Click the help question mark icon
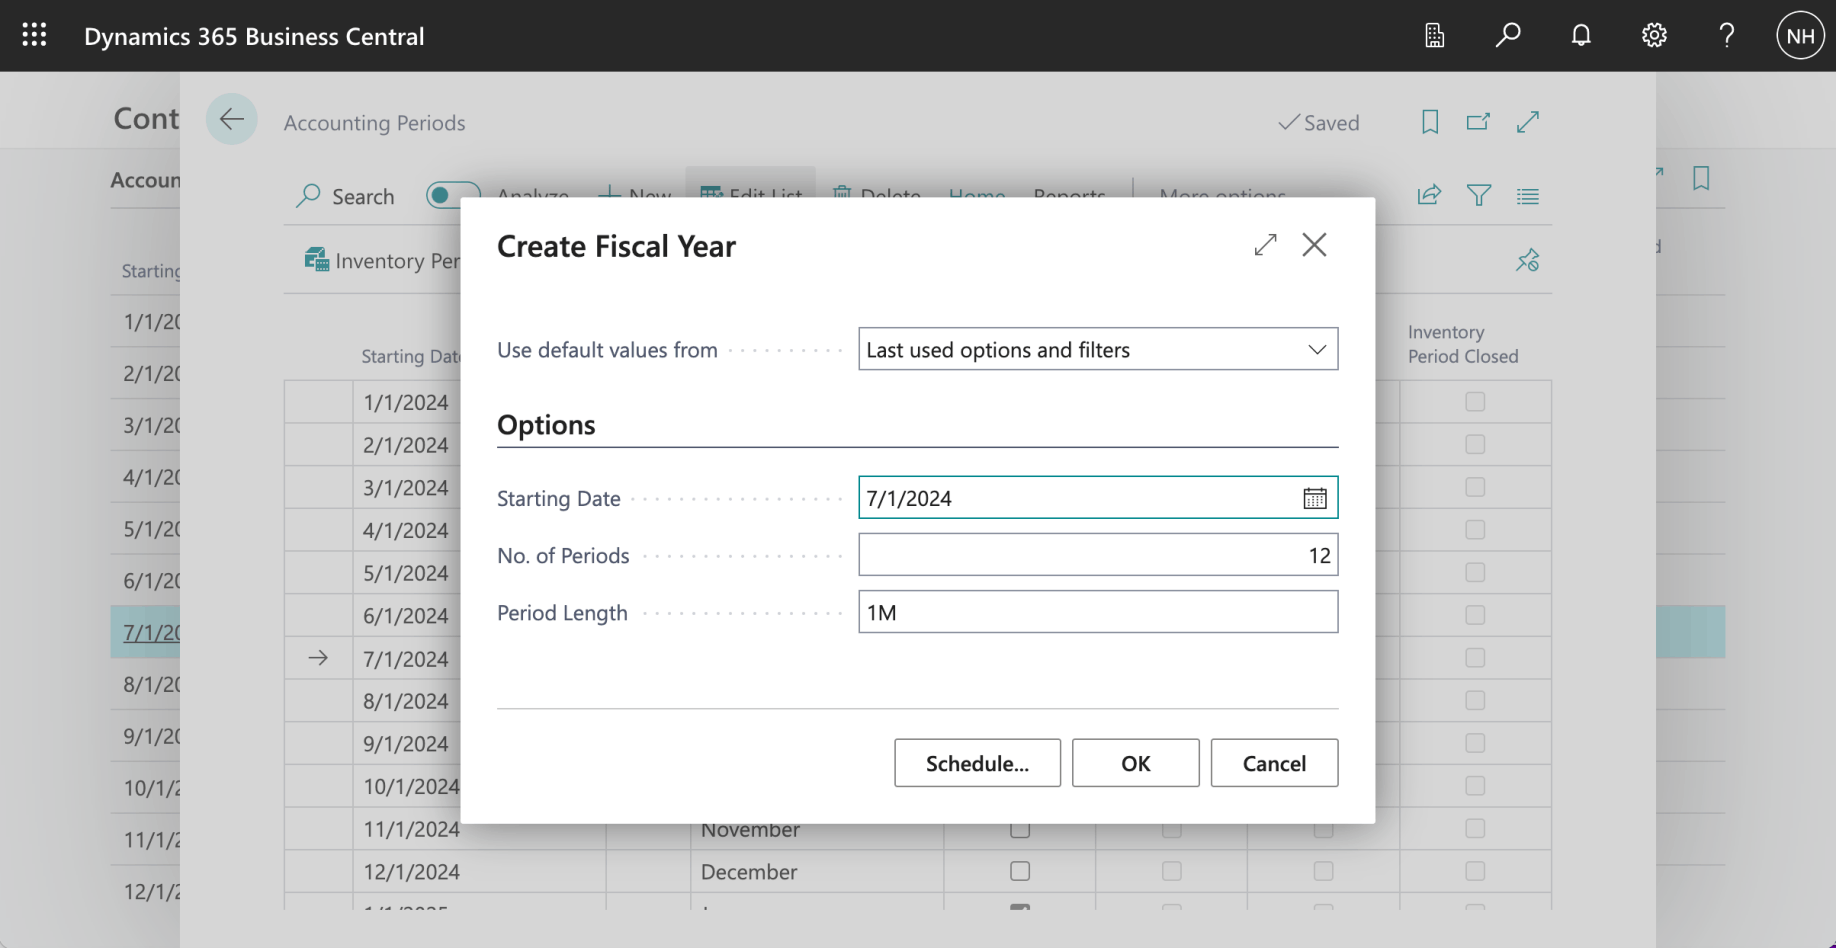The height and width of the screenshot is (948, 1836). [1727, 35]
